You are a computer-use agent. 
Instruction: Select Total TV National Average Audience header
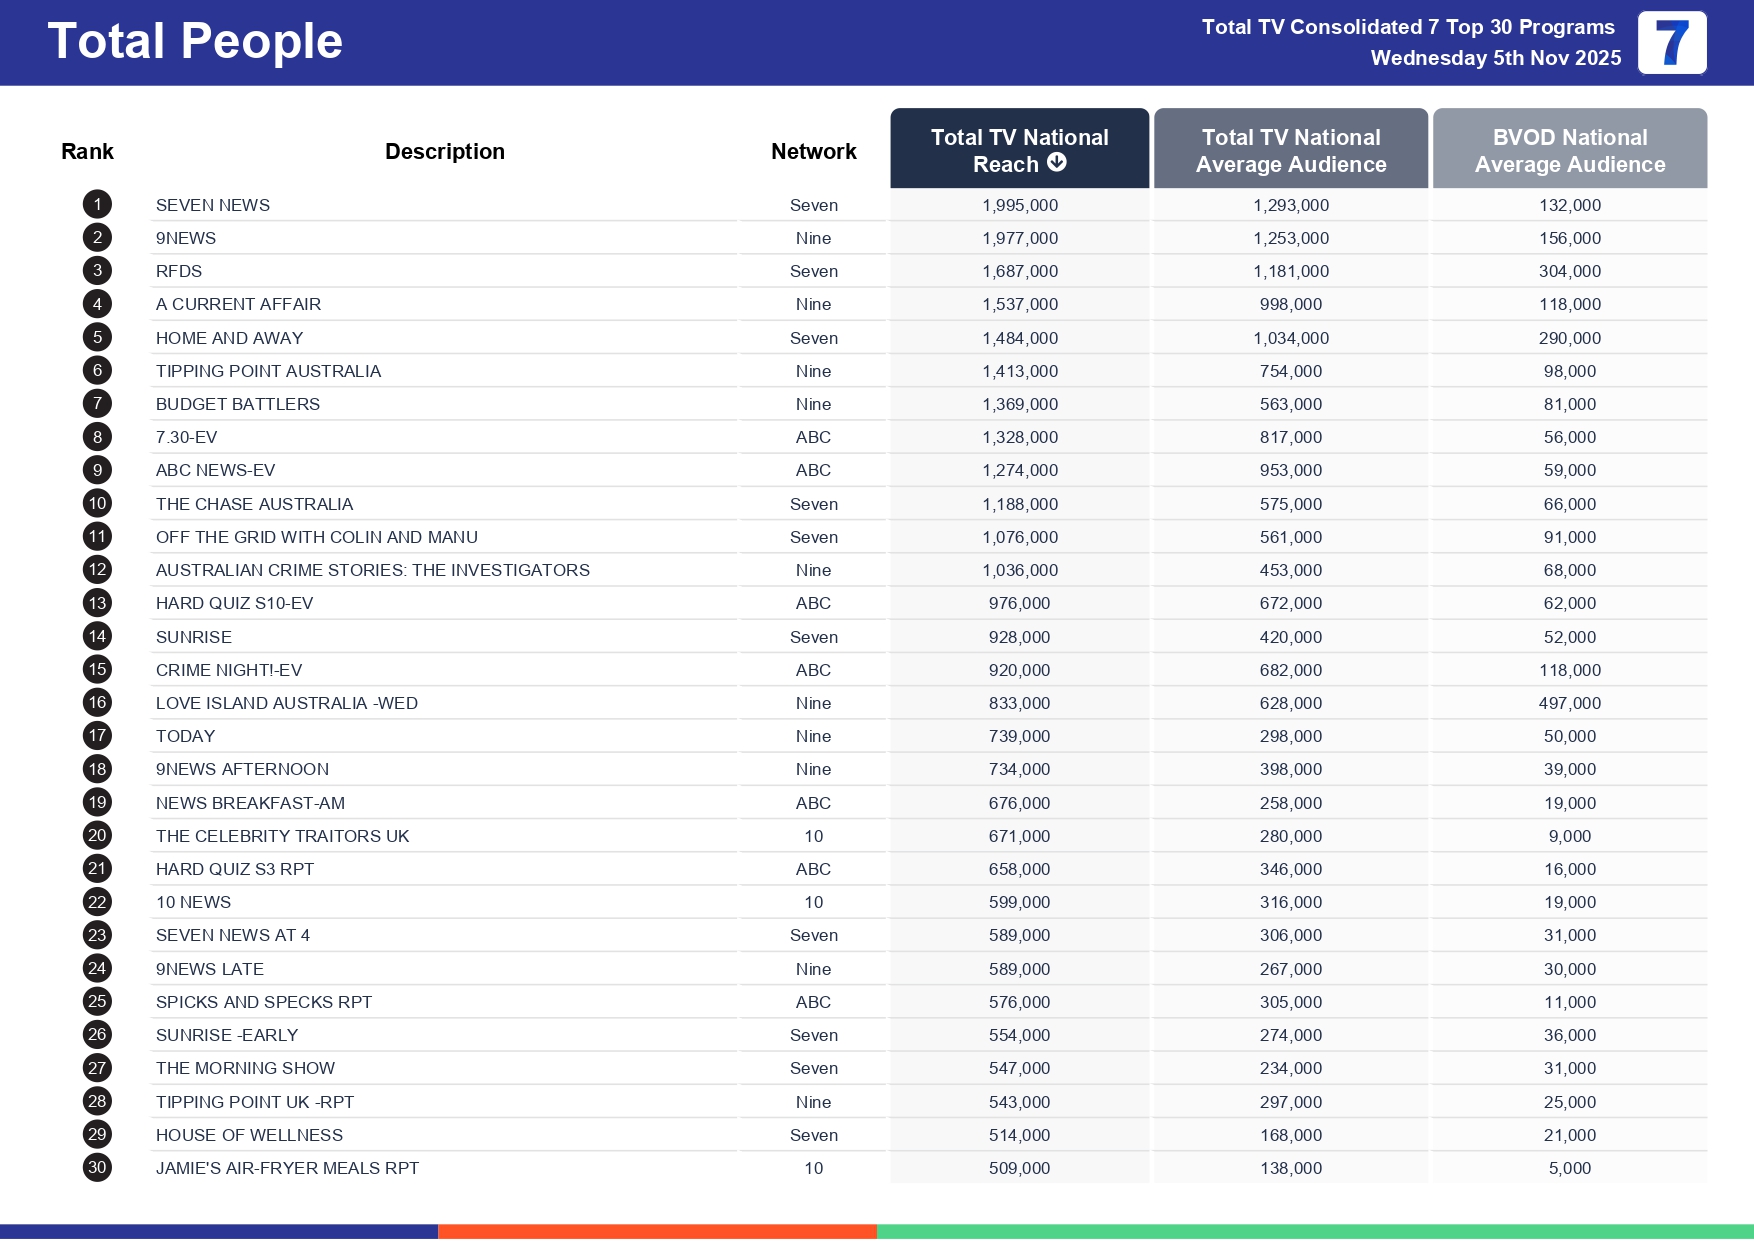pyautogui.click(x=1290, y=150)
